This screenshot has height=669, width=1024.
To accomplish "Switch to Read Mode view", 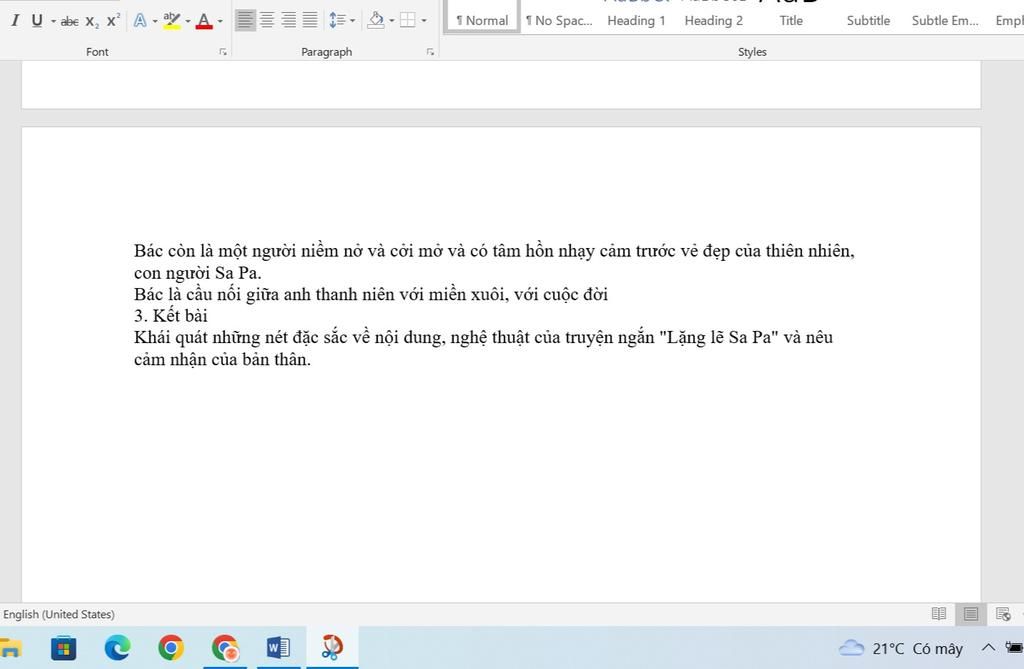I will pyautogui.click(x=938, y=614).
